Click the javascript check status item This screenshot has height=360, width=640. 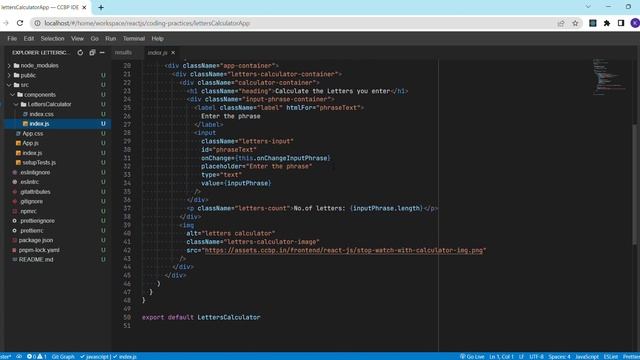tap(94, 356)
